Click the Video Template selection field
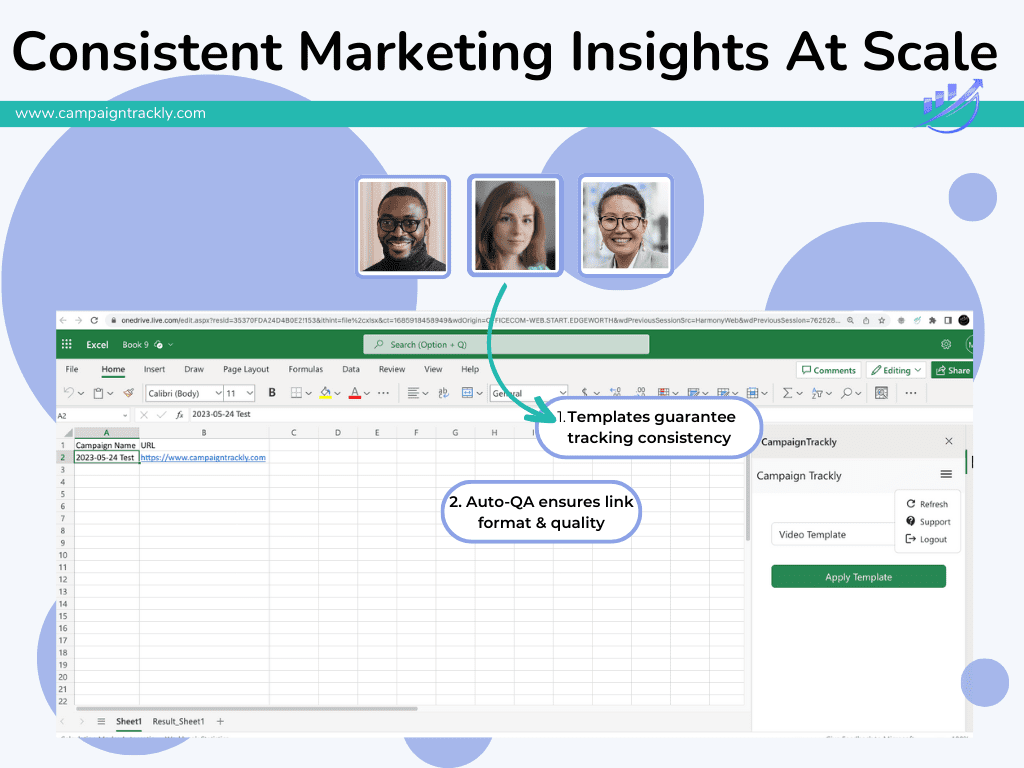 pyautogui.click(x=833, y=534)
